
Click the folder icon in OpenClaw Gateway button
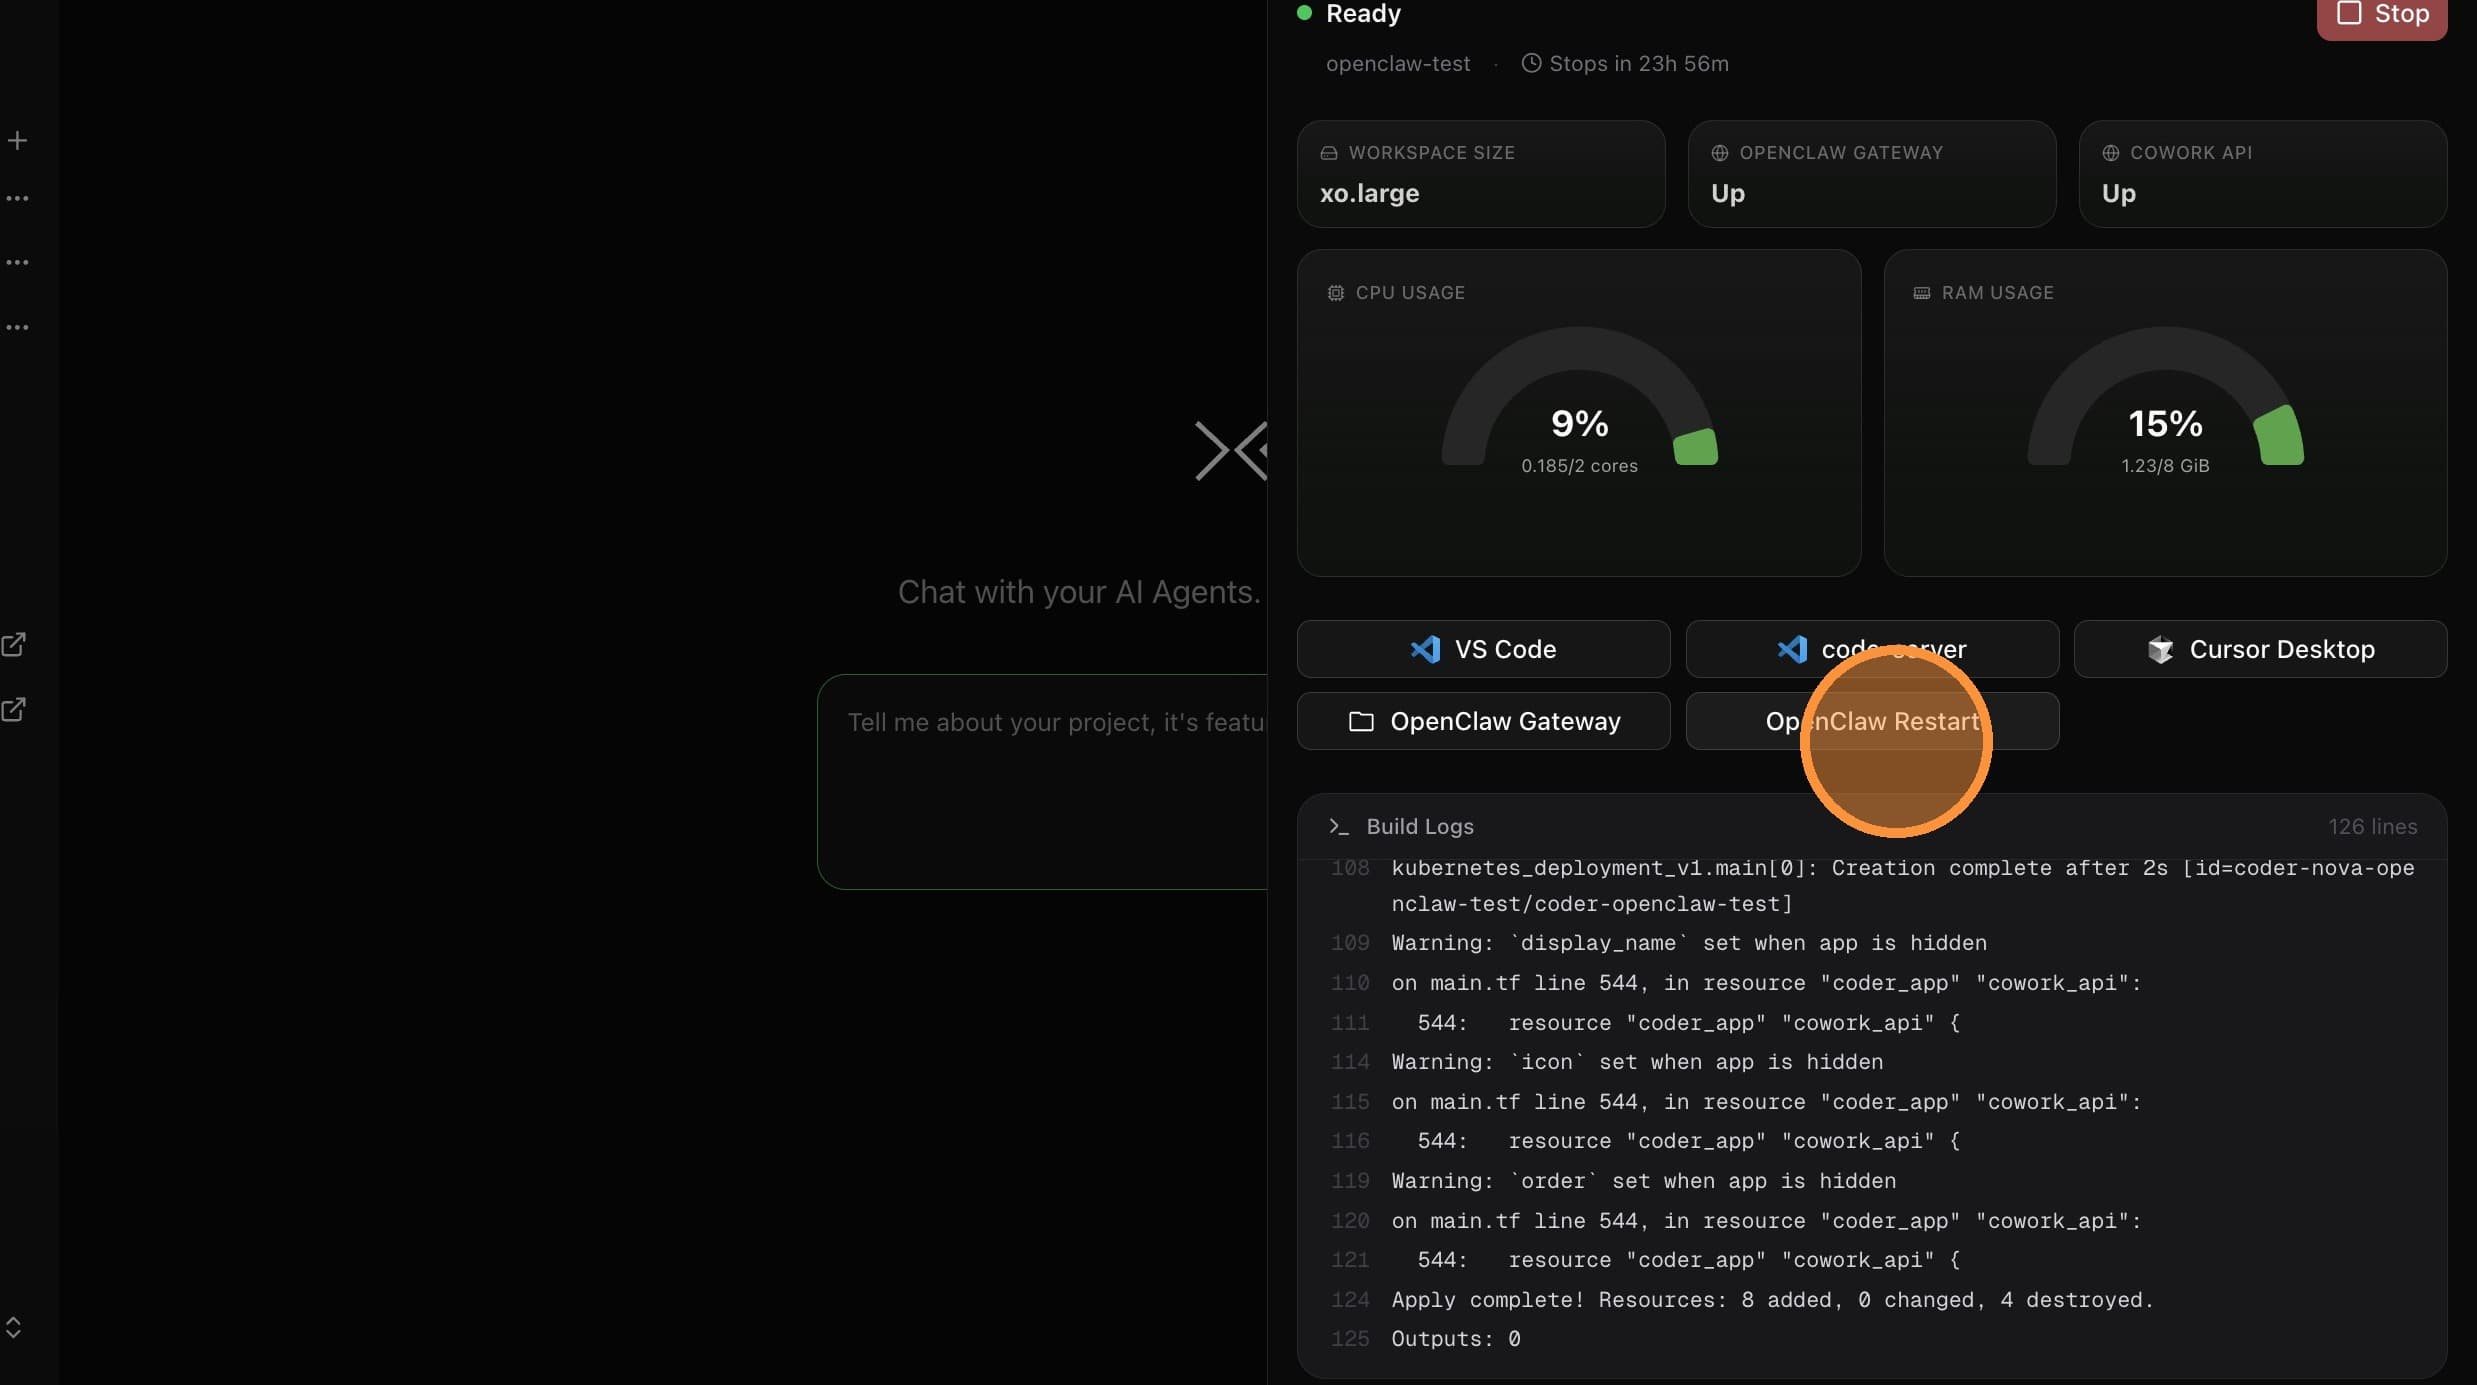click(1360, 721)
